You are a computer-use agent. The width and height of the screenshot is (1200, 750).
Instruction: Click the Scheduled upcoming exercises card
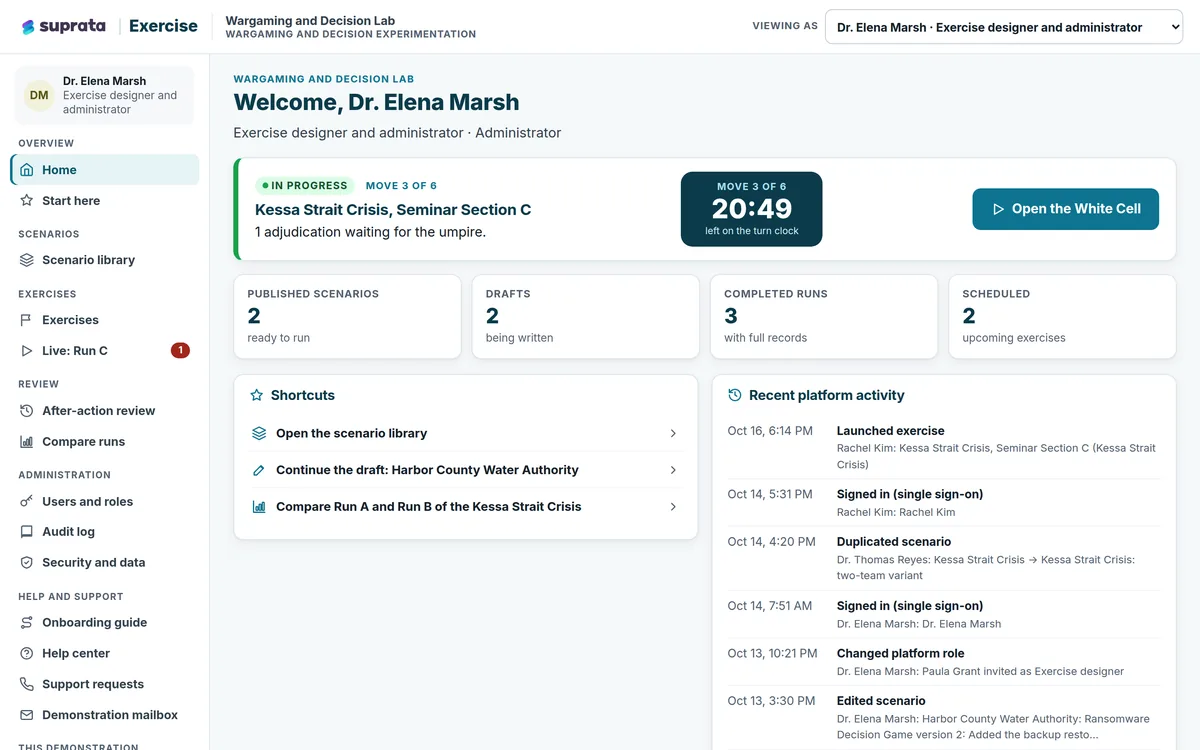[1062, 317]
